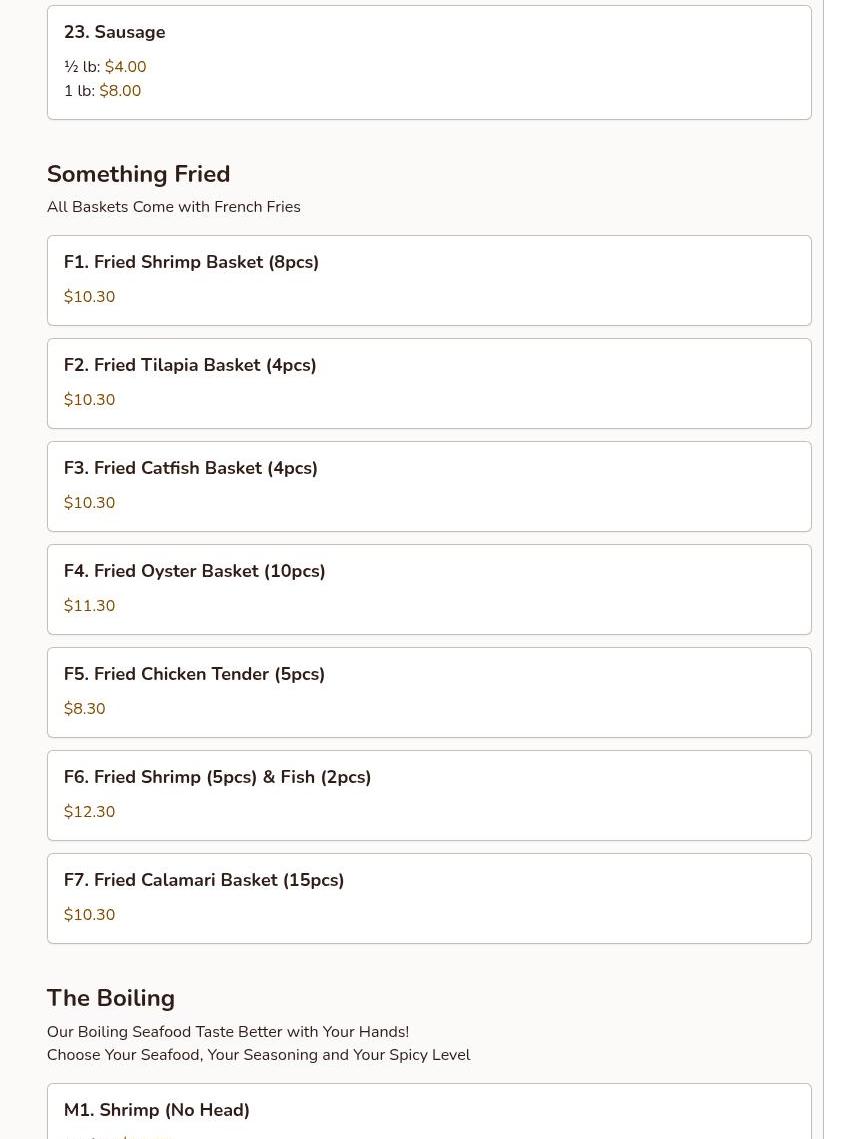
Task: Choose F2. Fried Tilapia Basket (4pcs)
Action: click(x=190, y=365)
